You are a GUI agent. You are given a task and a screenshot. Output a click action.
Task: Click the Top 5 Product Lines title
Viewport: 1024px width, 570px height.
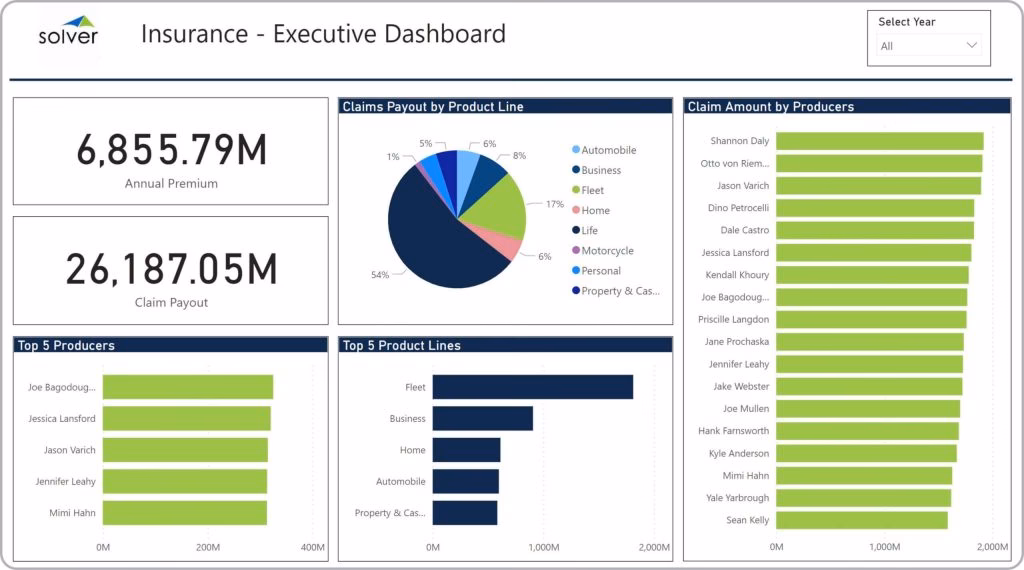pyautogui.click(x=402, y=345)
